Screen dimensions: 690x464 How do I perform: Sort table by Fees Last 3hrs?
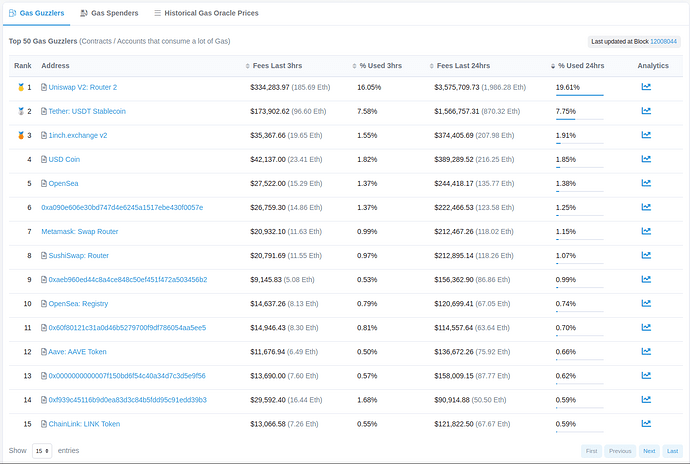pyautogui.click(x=274, y=66)
